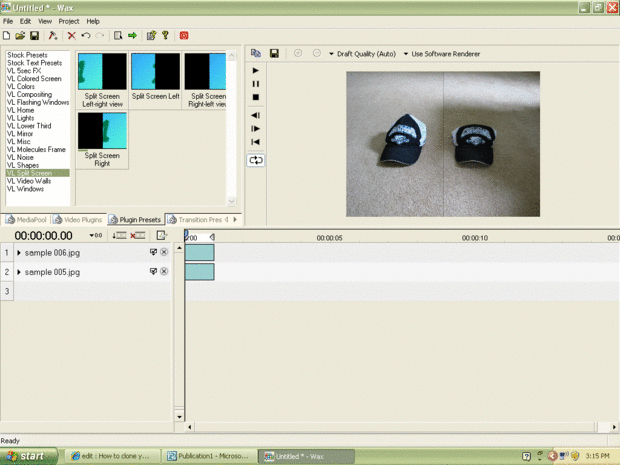Click the save frame floppy icon in preview
This screenshot has width=620, height=465.
click(274, 53)
